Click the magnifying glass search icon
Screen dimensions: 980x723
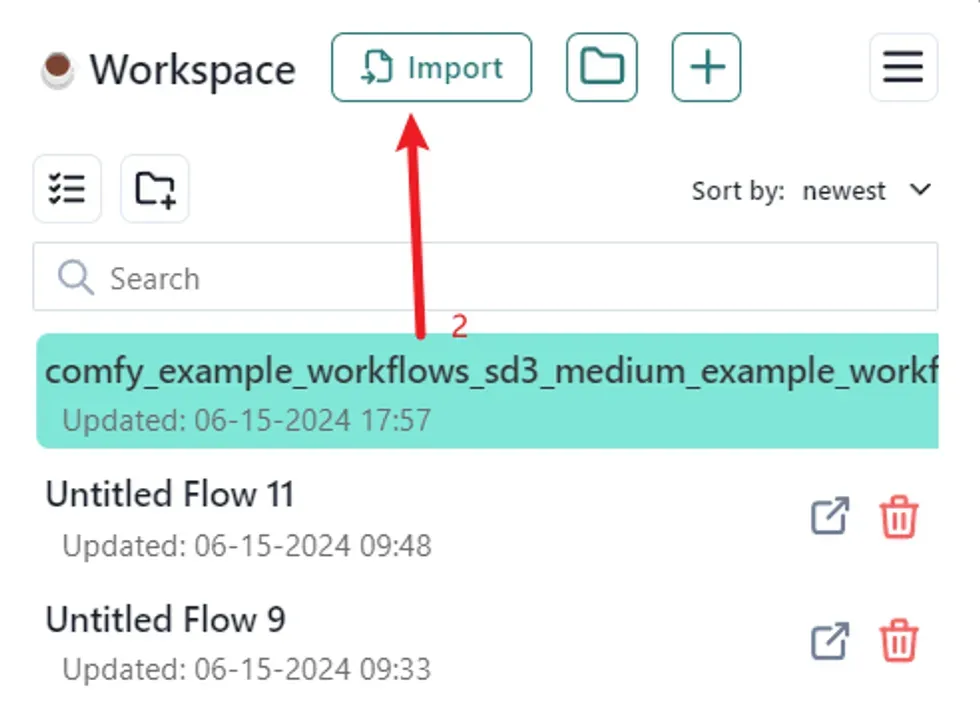click(75, 277)
